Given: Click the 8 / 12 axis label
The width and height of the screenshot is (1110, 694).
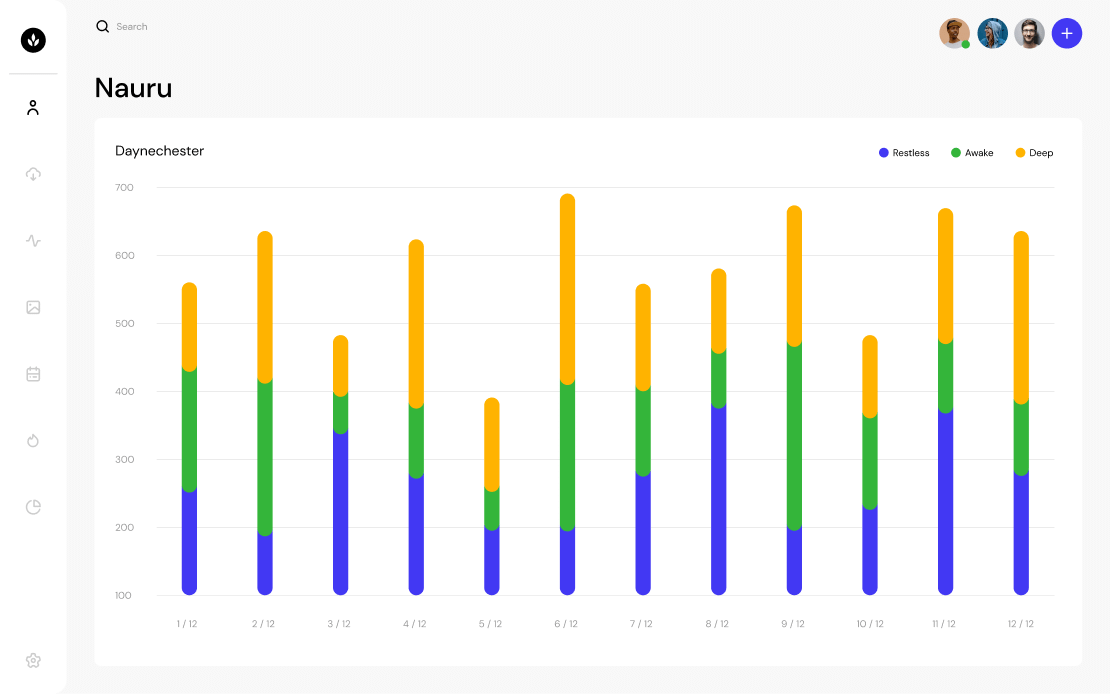Looking at the screenshot, I should pyautogui.click(x=717, y=624).
